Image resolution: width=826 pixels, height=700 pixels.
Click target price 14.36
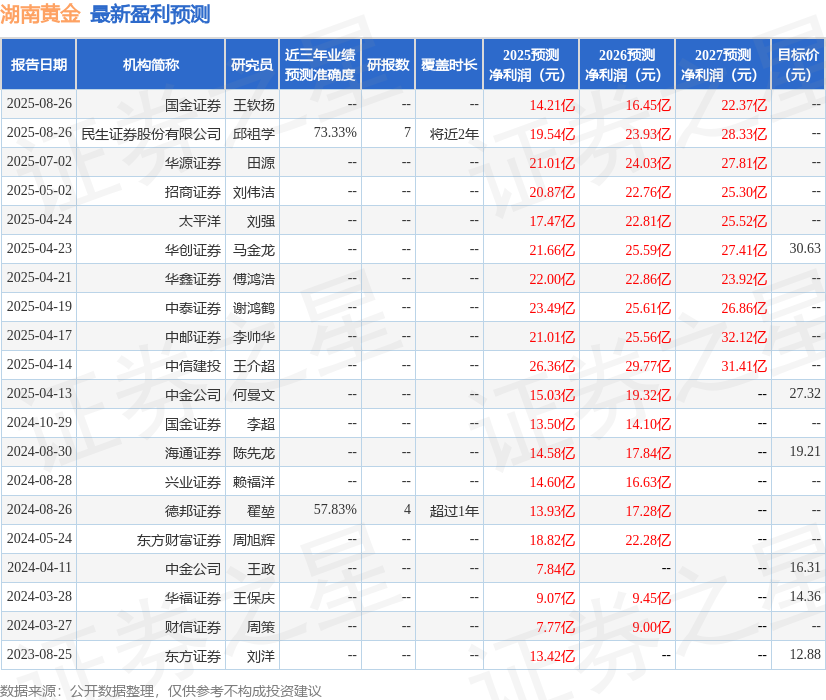pos(805,596)
